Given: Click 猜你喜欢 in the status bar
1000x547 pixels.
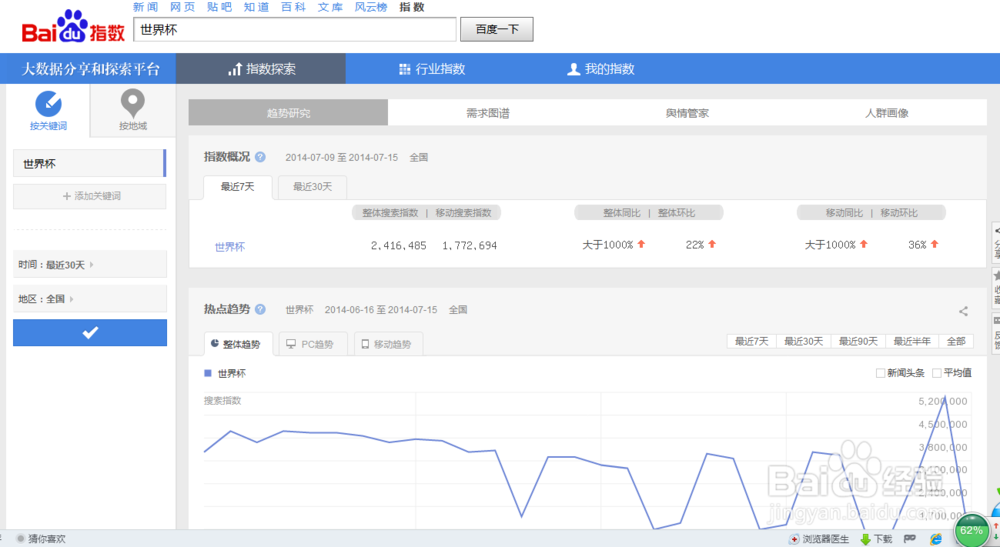Looking at the screenshot, I should 41,539.
